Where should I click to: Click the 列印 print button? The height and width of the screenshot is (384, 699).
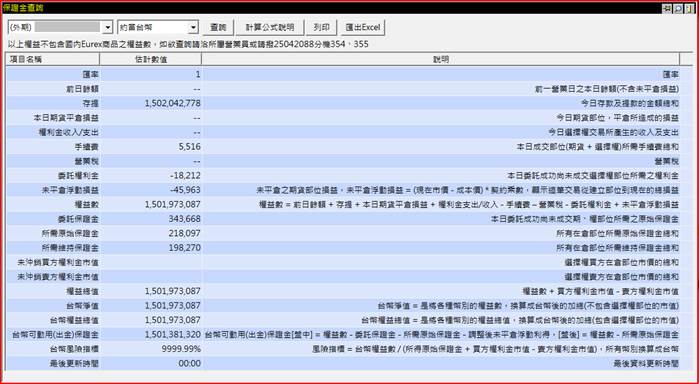(321, 28)
